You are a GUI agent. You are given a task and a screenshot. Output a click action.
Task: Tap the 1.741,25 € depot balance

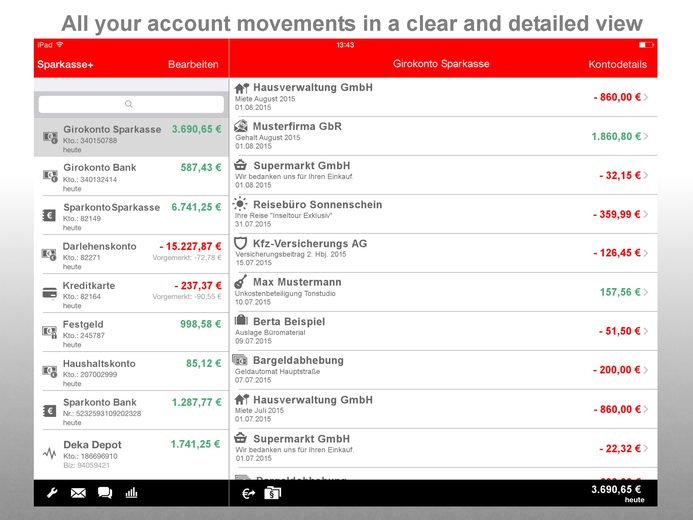tap(195, 444)
